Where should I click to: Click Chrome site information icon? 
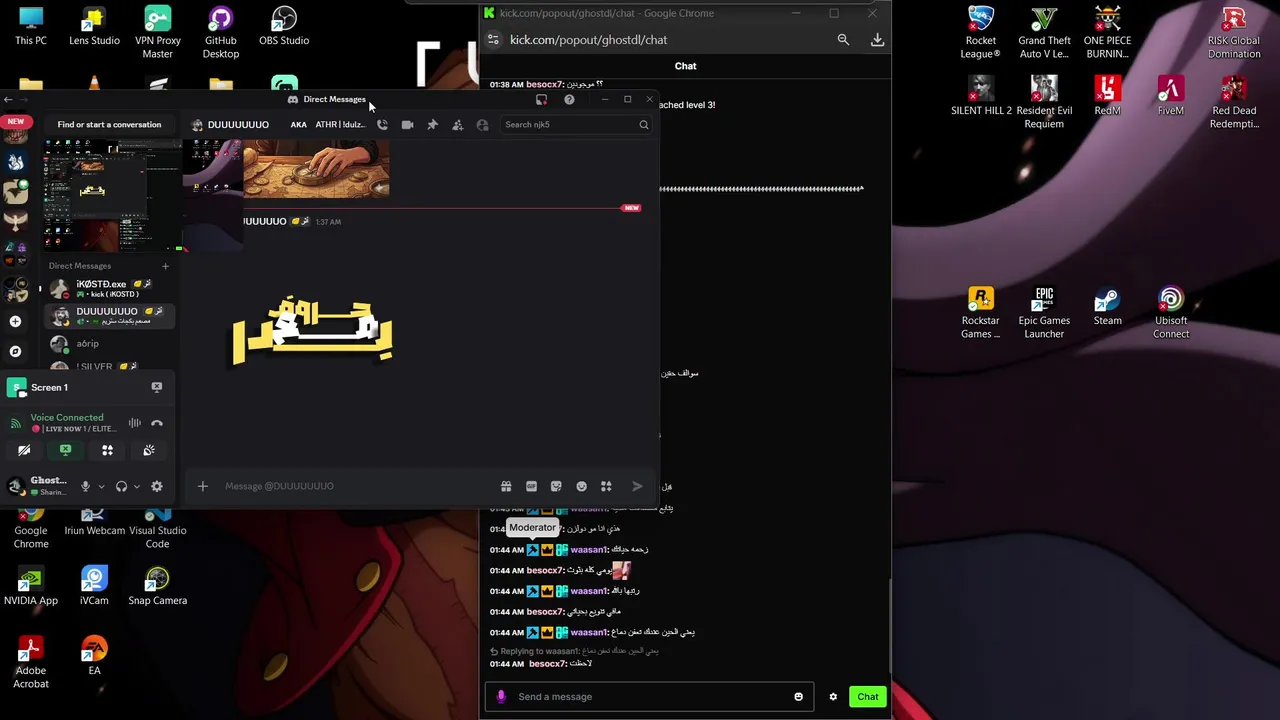tap(493, 40)
